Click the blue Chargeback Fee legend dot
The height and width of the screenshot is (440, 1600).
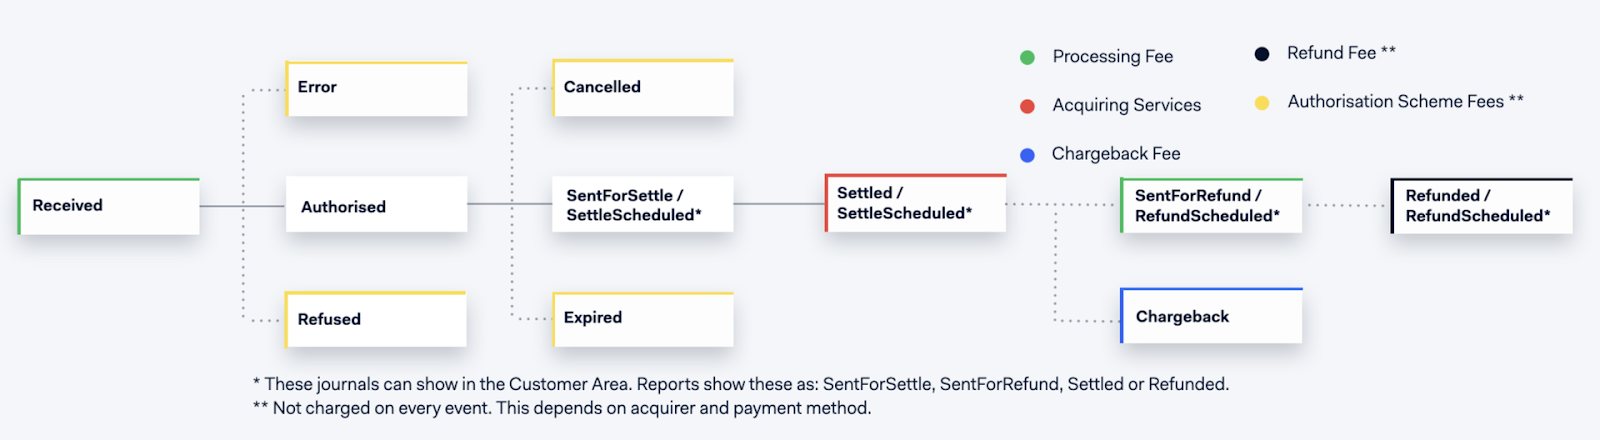click(1027, 155)
